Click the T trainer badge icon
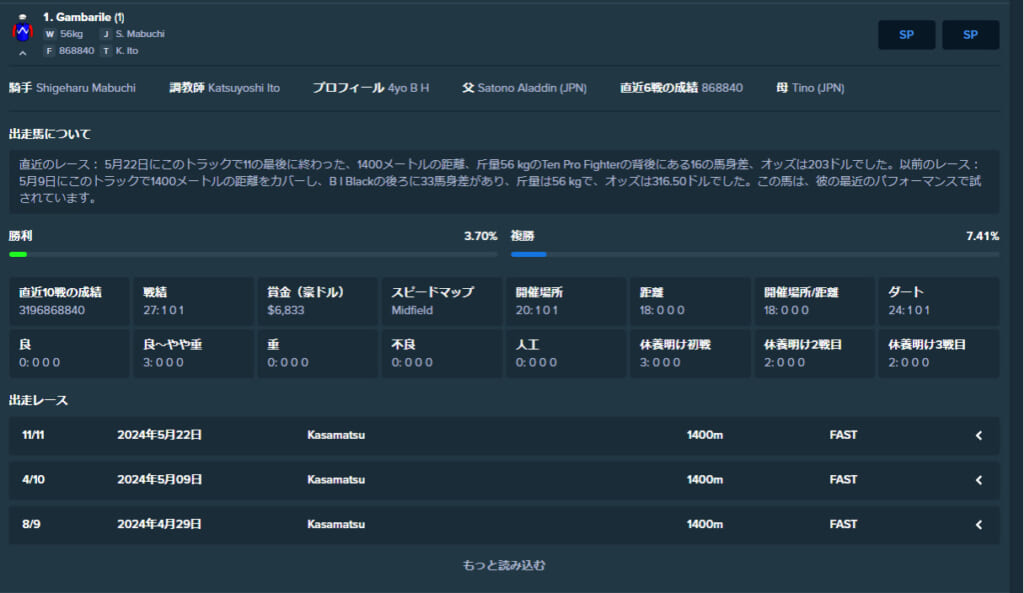This screenshot has height=593, width=1024. (x=105, y=50)
